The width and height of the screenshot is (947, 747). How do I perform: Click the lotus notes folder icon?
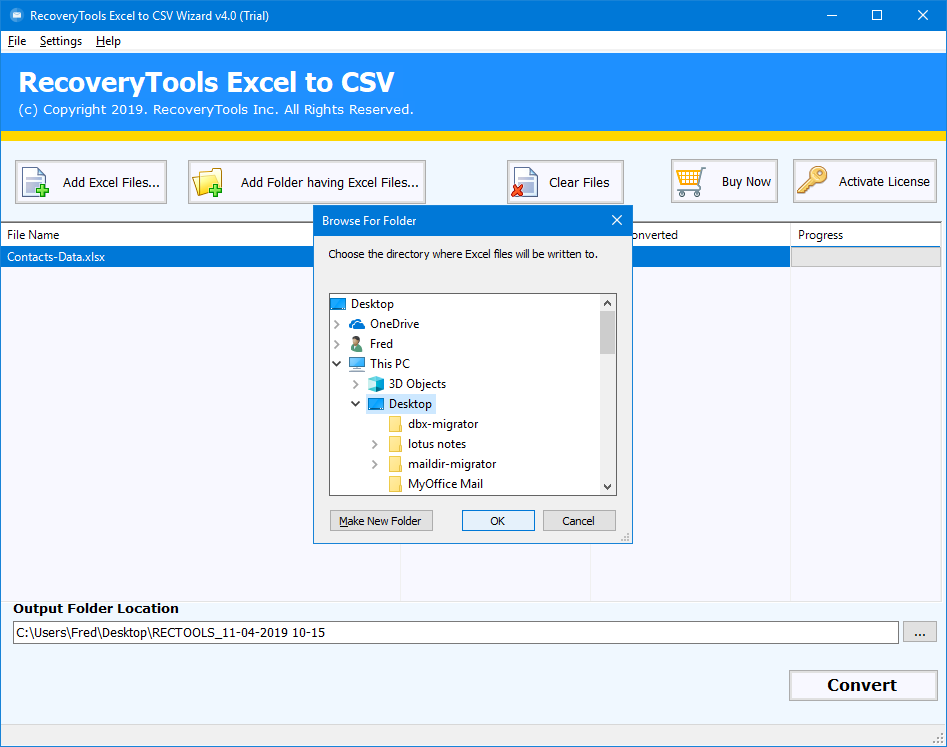395,444
